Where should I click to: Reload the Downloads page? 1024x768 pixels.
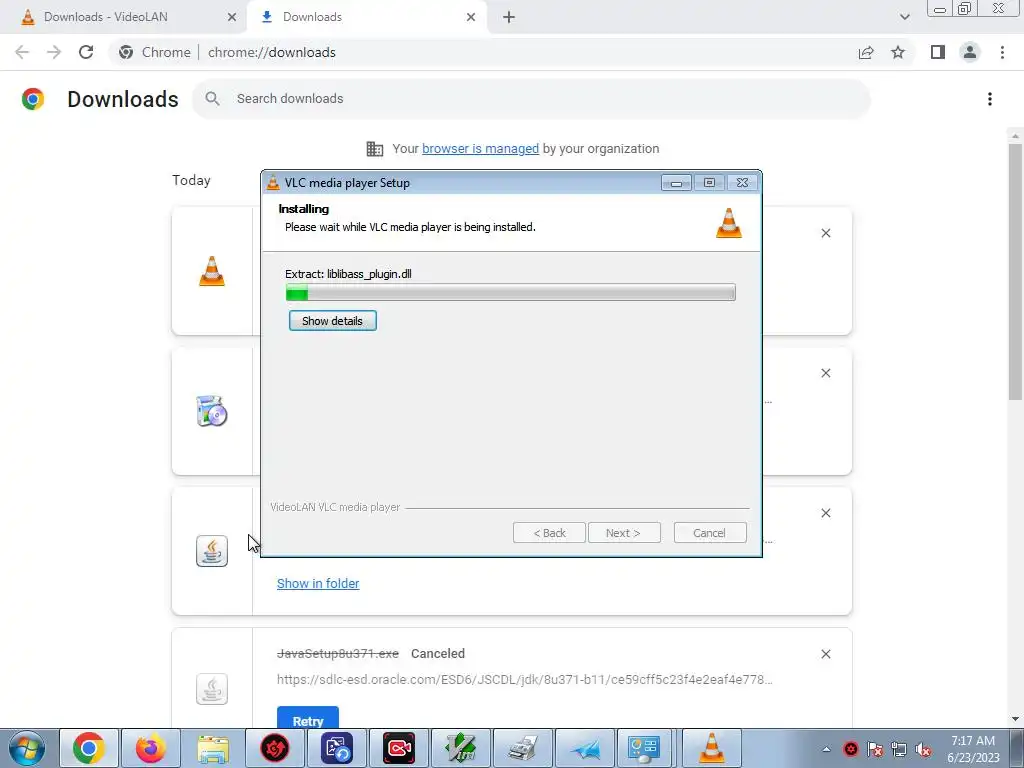coord(86,52)
